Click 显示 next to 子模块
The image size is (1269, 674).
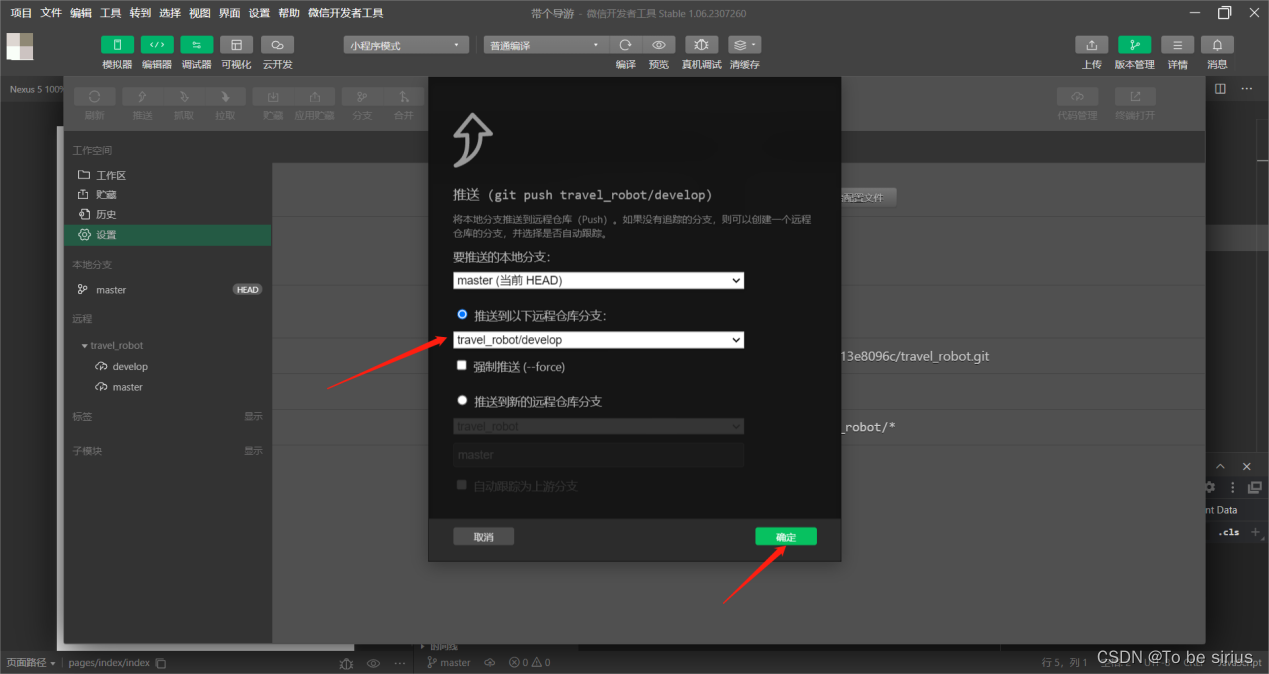253,451
